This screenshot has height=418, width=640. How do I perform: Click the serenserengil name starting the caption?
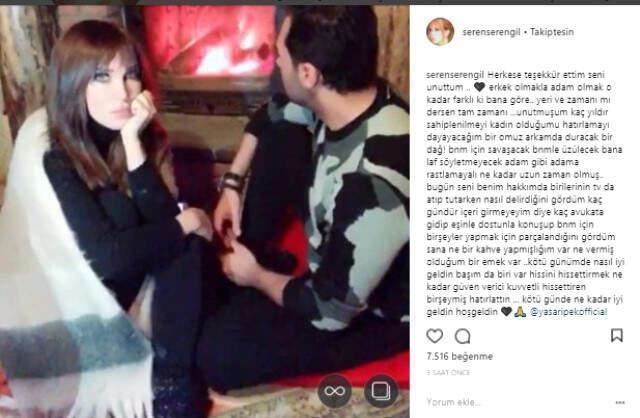(455, 75)
